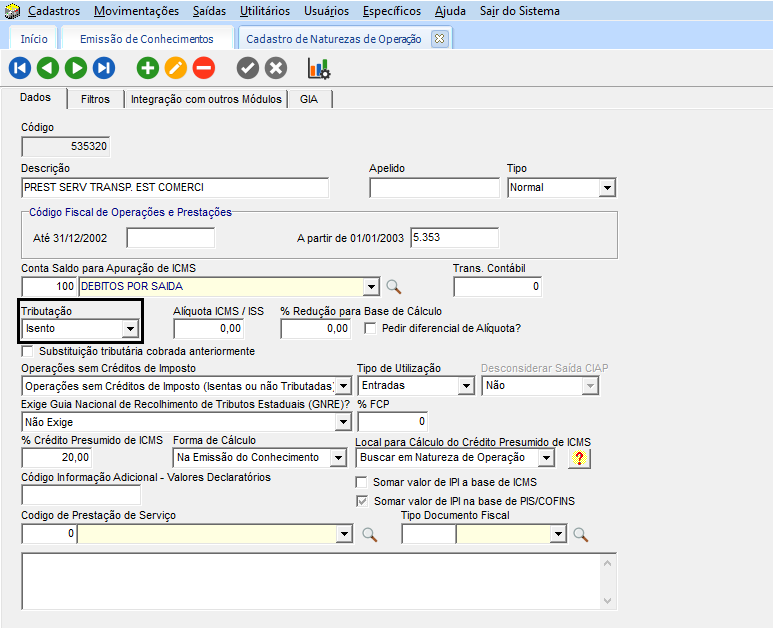The height and width of the screenshot is (628, 773).
Task: Click the Trans. Contábil field
Action: [x=497, y=286]
